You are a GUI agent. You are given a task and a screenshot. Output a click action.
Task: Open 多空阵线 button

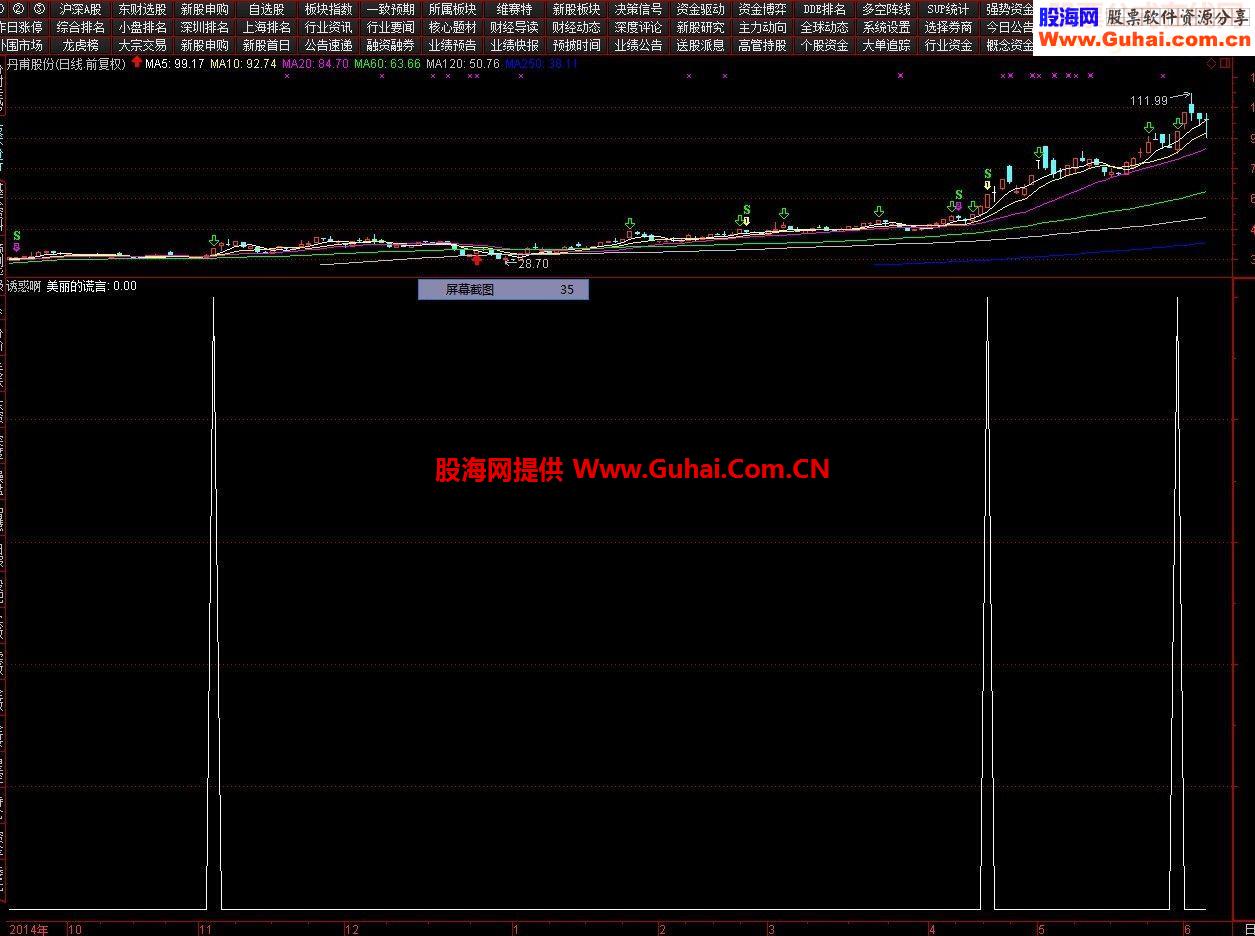(x=887, y=9)
